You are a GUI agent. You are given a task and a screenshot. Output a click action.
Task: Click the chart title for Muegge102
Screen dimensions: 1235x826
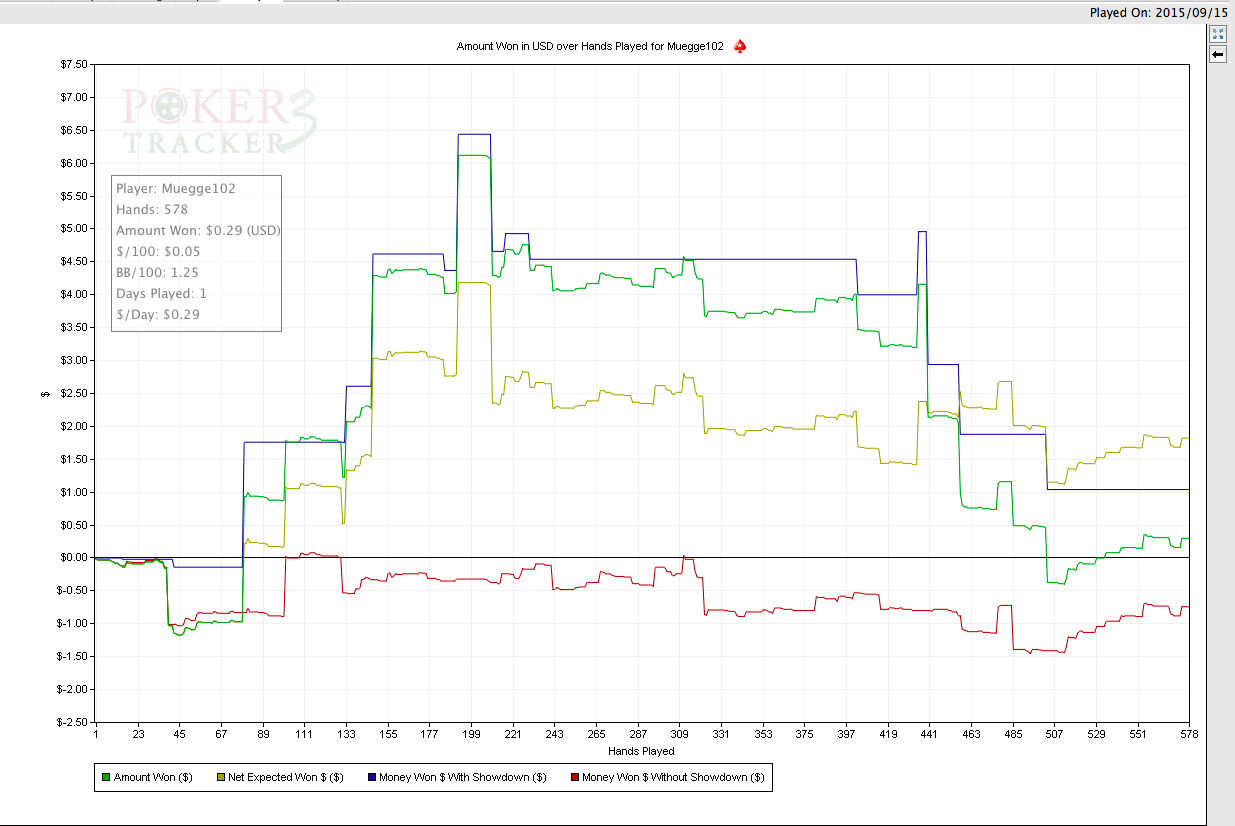pyautogui.click(x=590, y=46)
